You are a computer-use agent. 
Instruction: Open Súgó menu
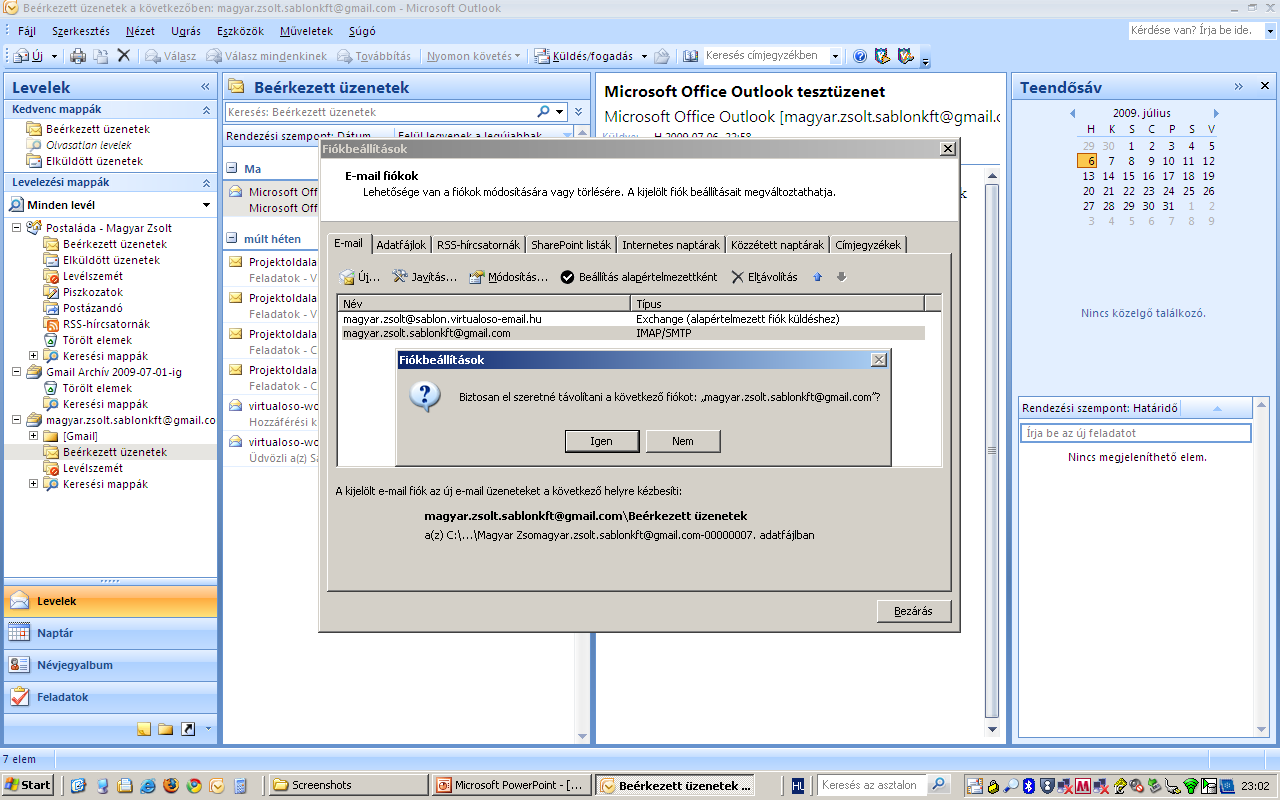362,31
